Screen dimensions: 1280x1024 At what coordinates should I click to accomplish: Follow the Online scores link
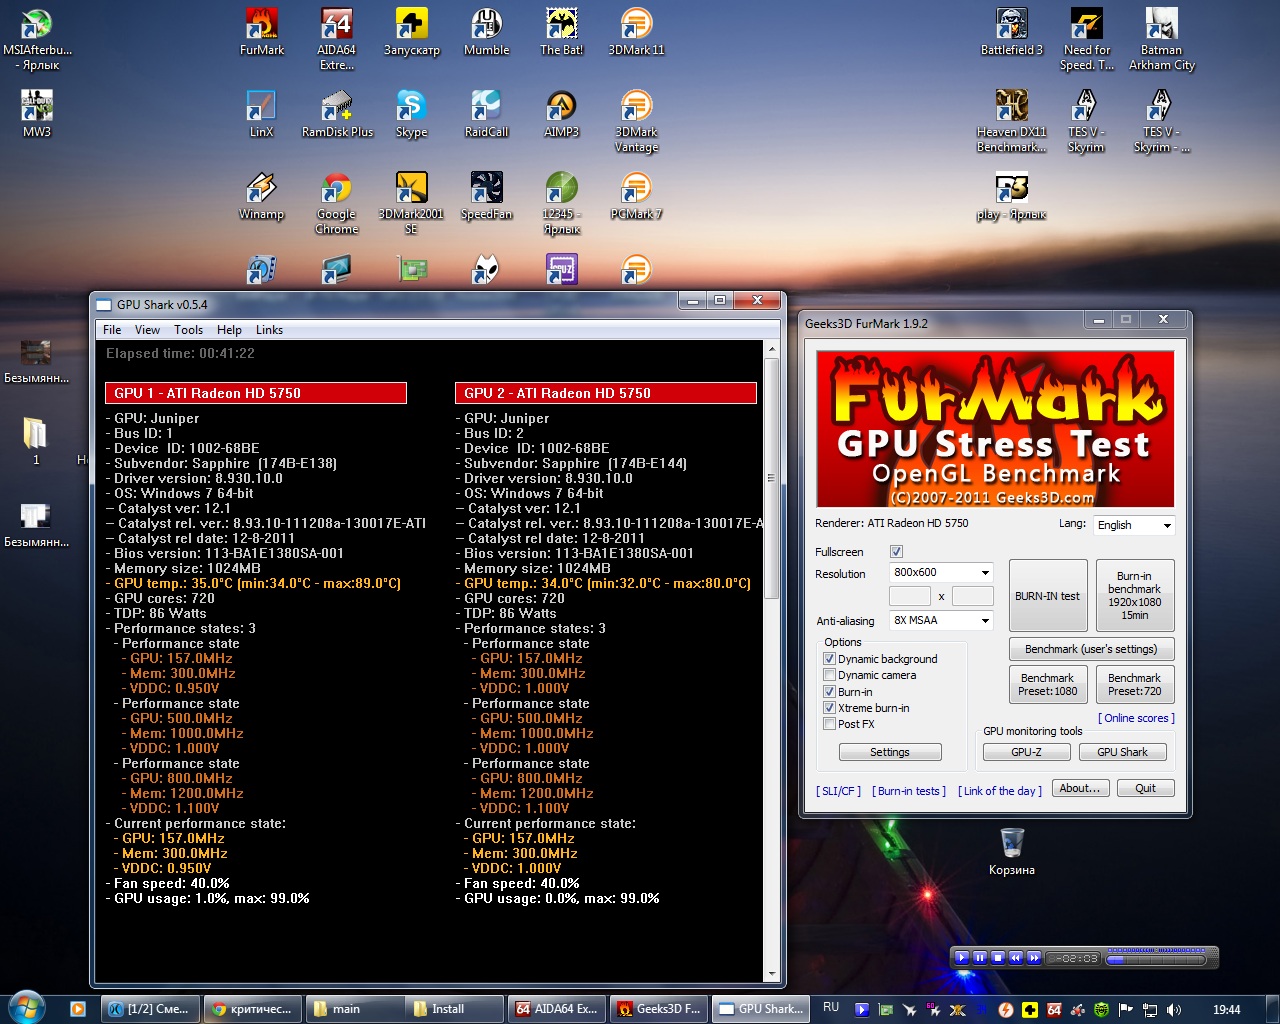(x=1136, y=718)
